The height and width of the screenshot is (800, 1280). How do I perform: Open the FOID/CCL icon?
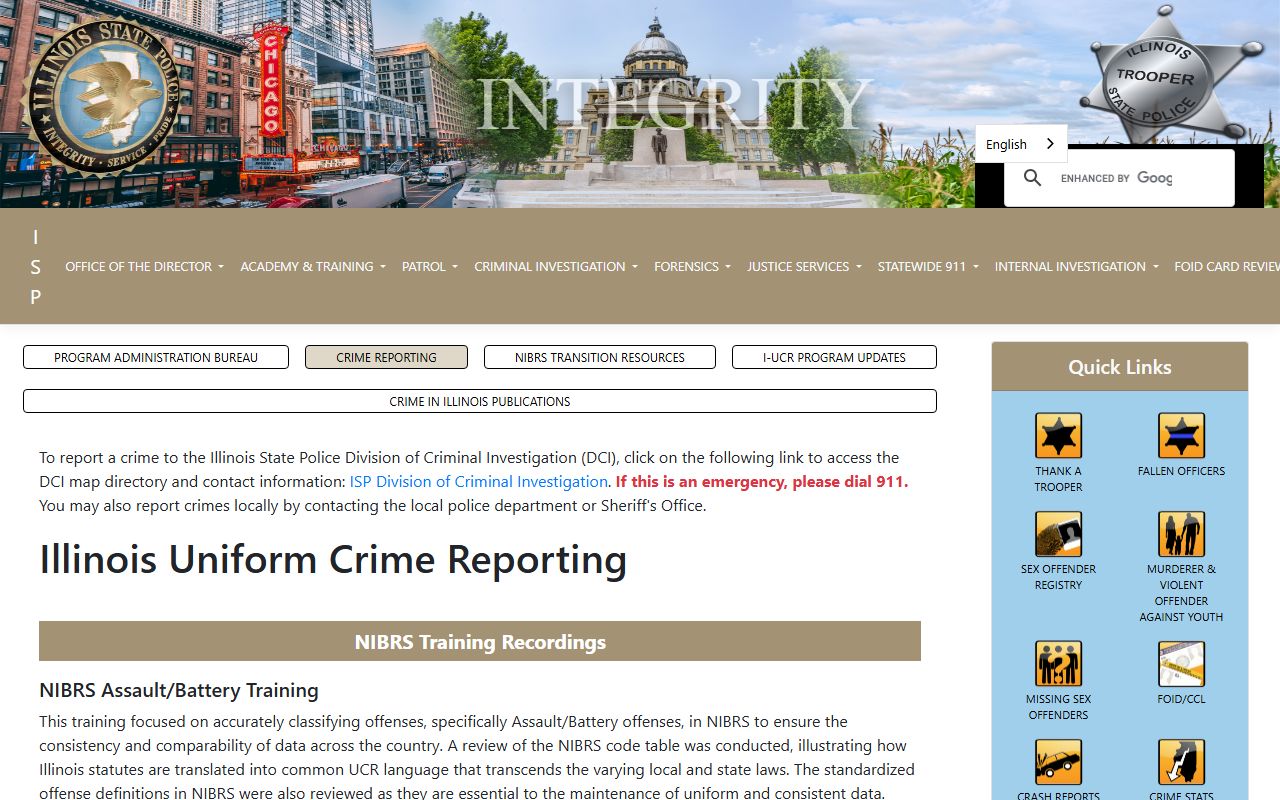click(1181, 664)
